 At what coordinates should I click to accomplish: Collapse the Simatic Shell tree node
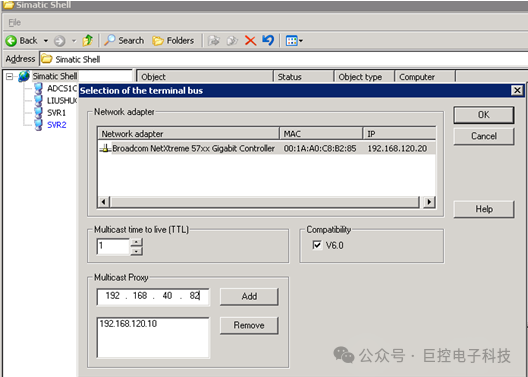click(x=10, y=77)
